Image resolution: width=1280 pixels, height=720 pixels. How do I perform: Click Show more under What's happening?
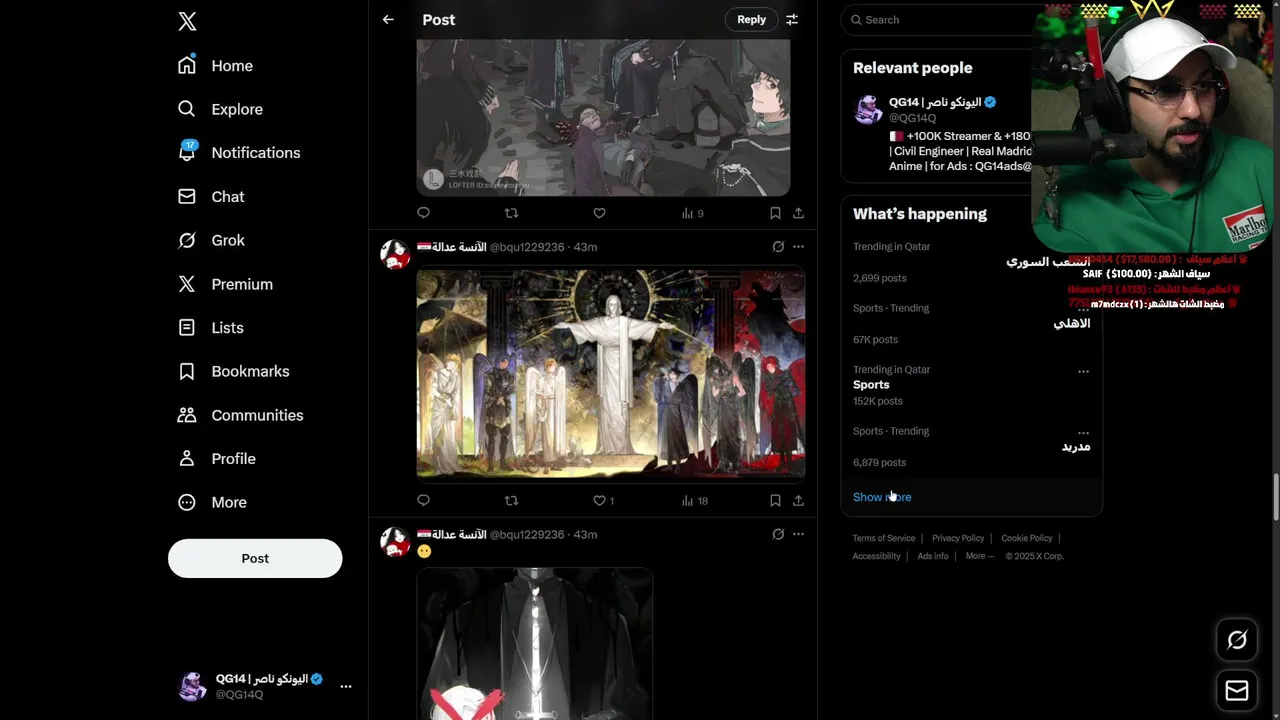[x=882, y=497]
